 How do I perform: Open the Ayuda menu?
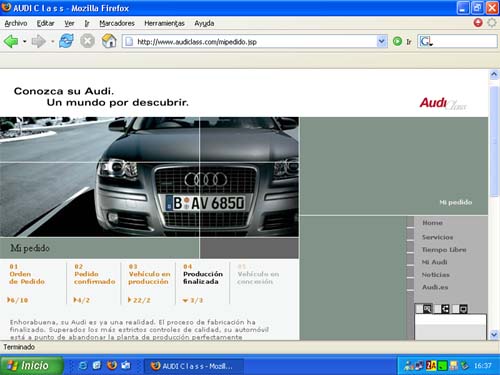[x=204, y=23]
